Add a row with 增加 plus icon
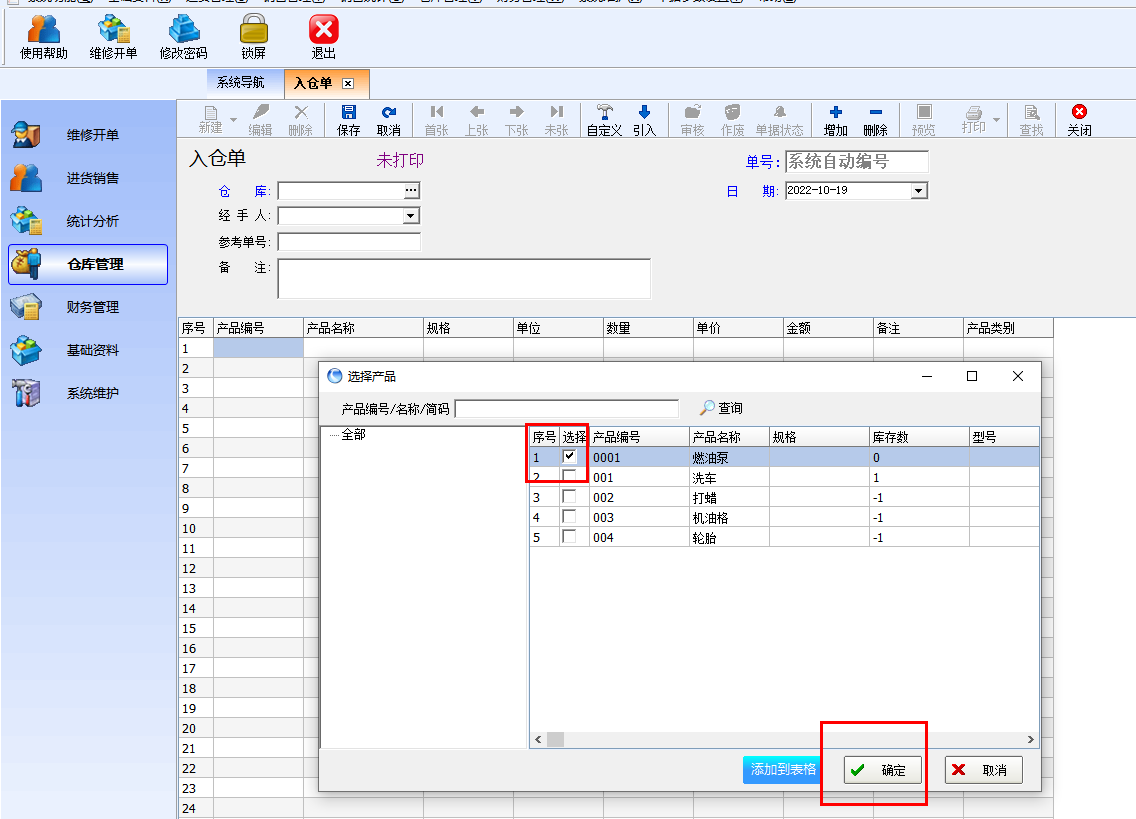Viewport: 1136px width, 819px height. (x=835, y=120)
